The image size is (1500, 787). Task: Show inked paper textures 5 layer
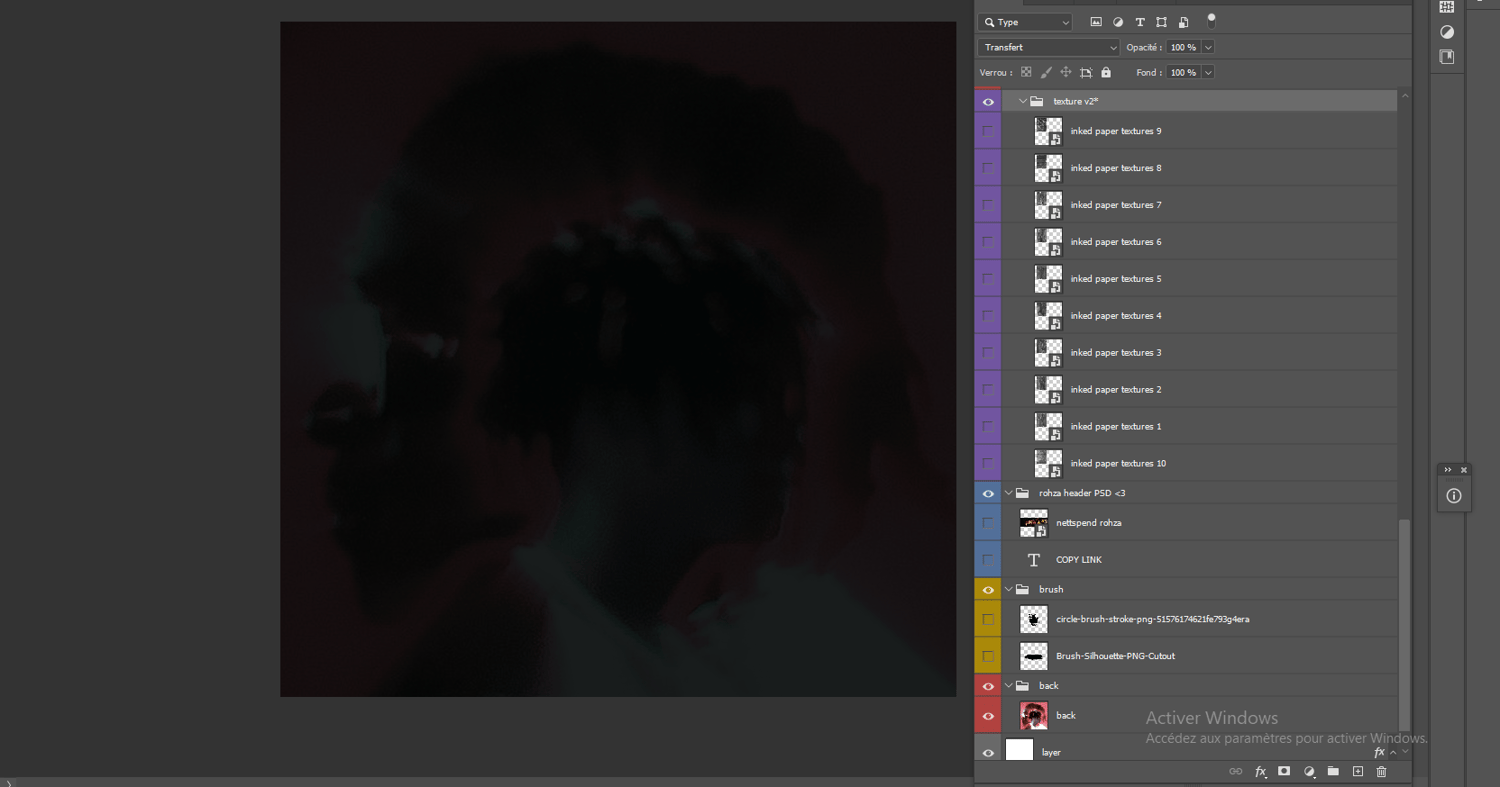point(988,279)
